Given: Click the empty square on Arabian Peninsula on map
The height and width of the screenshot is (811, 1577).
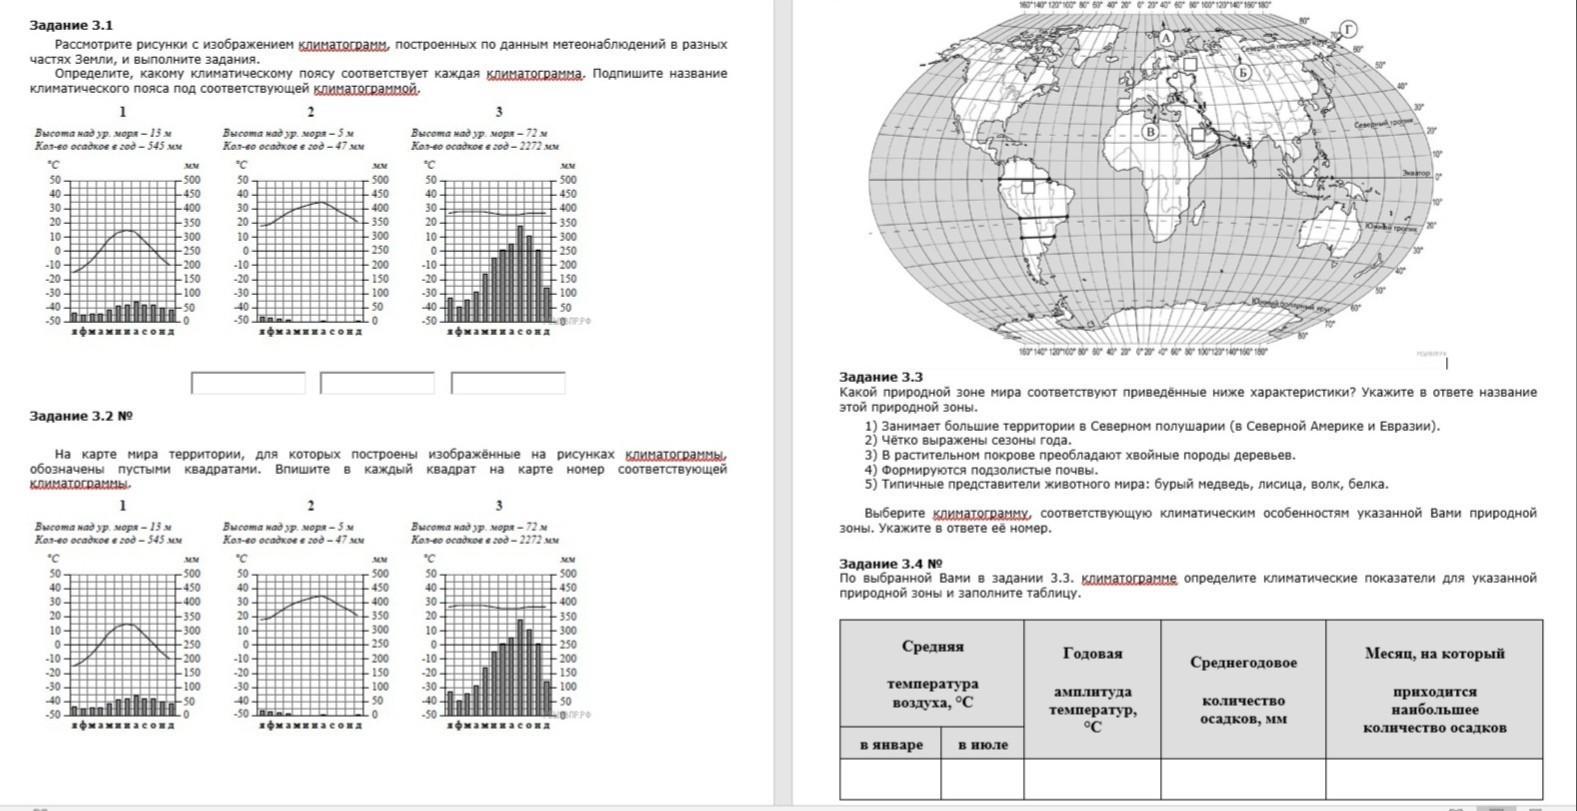Looking at the screenshot, I should pos(1198,135).
